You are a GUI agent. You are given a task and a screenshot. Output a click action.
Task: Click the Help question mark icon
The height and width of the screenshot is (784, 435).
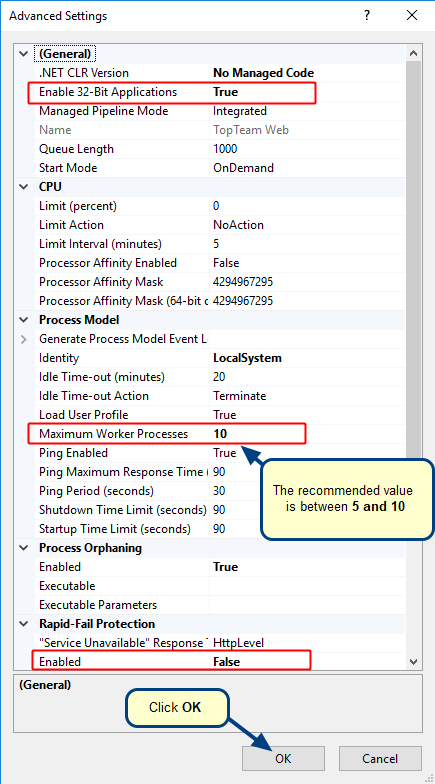click(x=367, y=16)
